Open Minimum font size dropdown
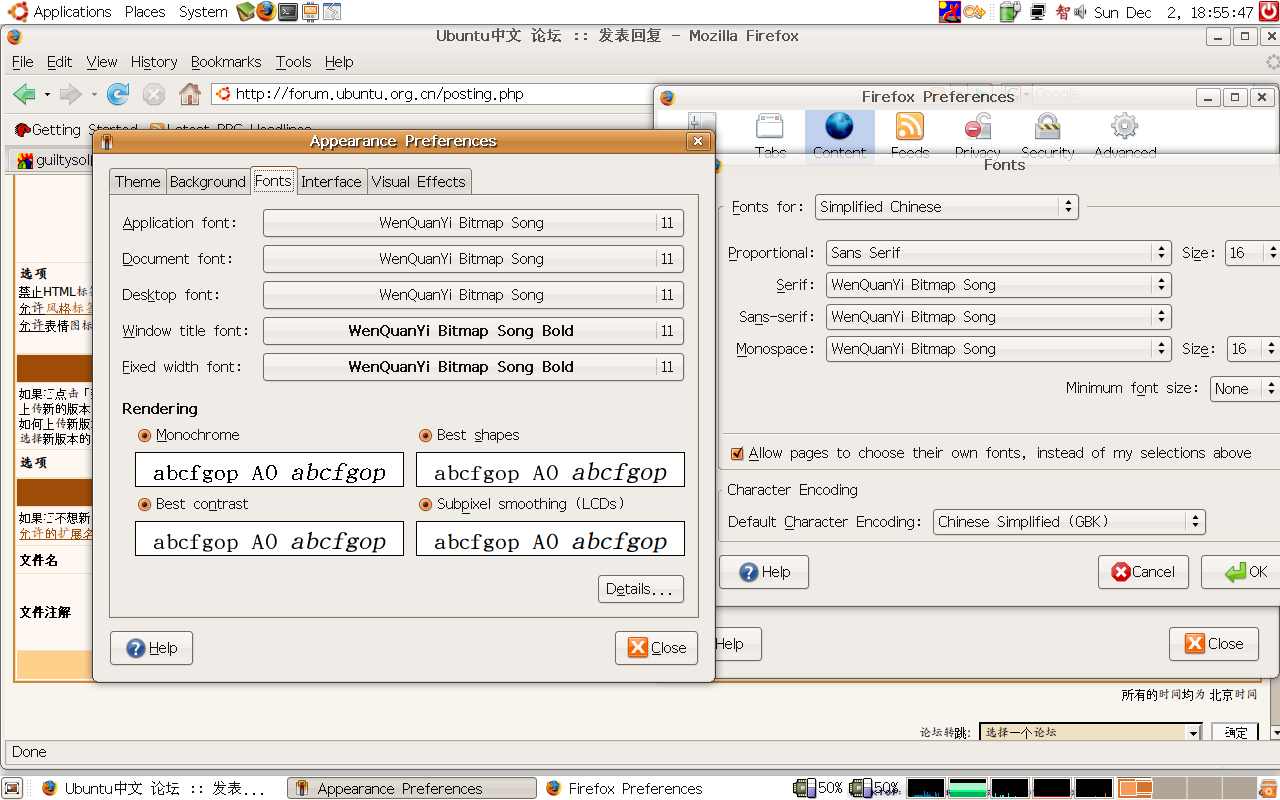The width and height of the screenshot is (1280, 800). [1244, 388]
